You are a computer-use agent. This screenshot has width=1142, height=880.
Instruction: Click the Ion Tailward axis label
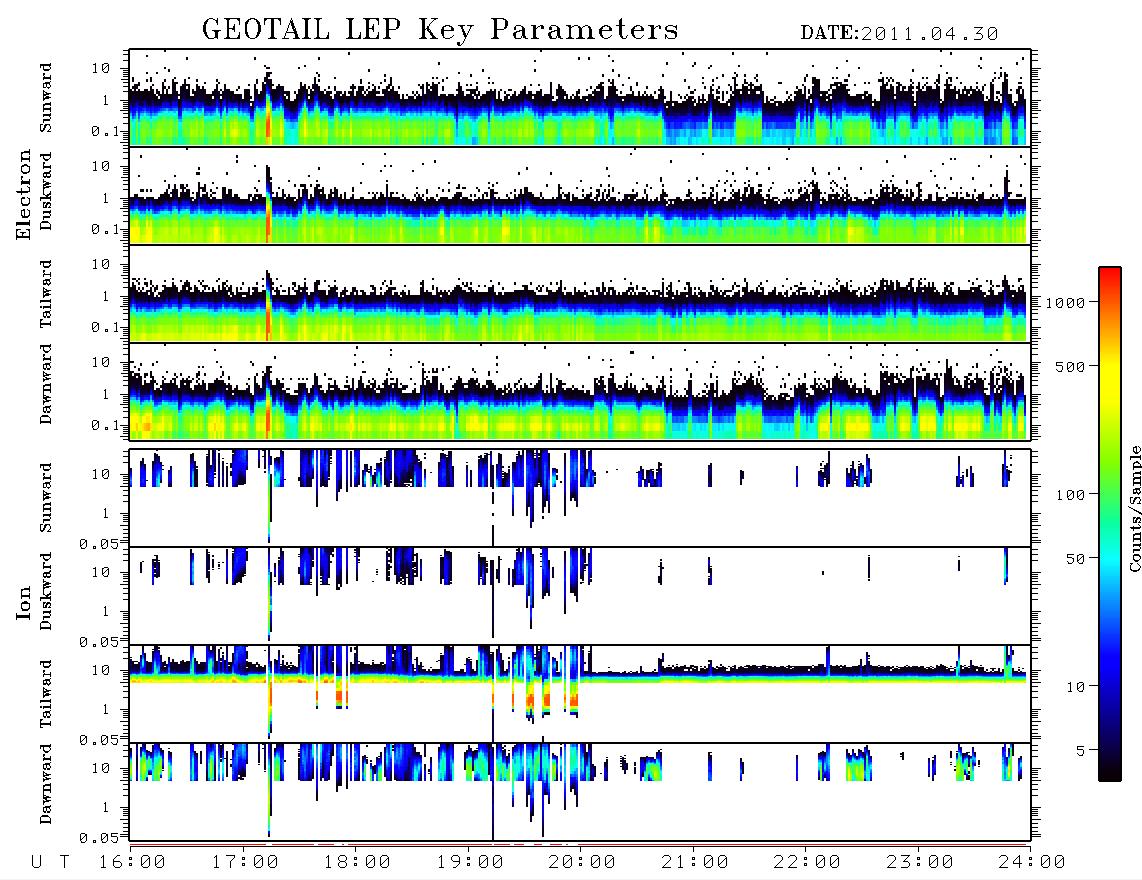point(46,694)
